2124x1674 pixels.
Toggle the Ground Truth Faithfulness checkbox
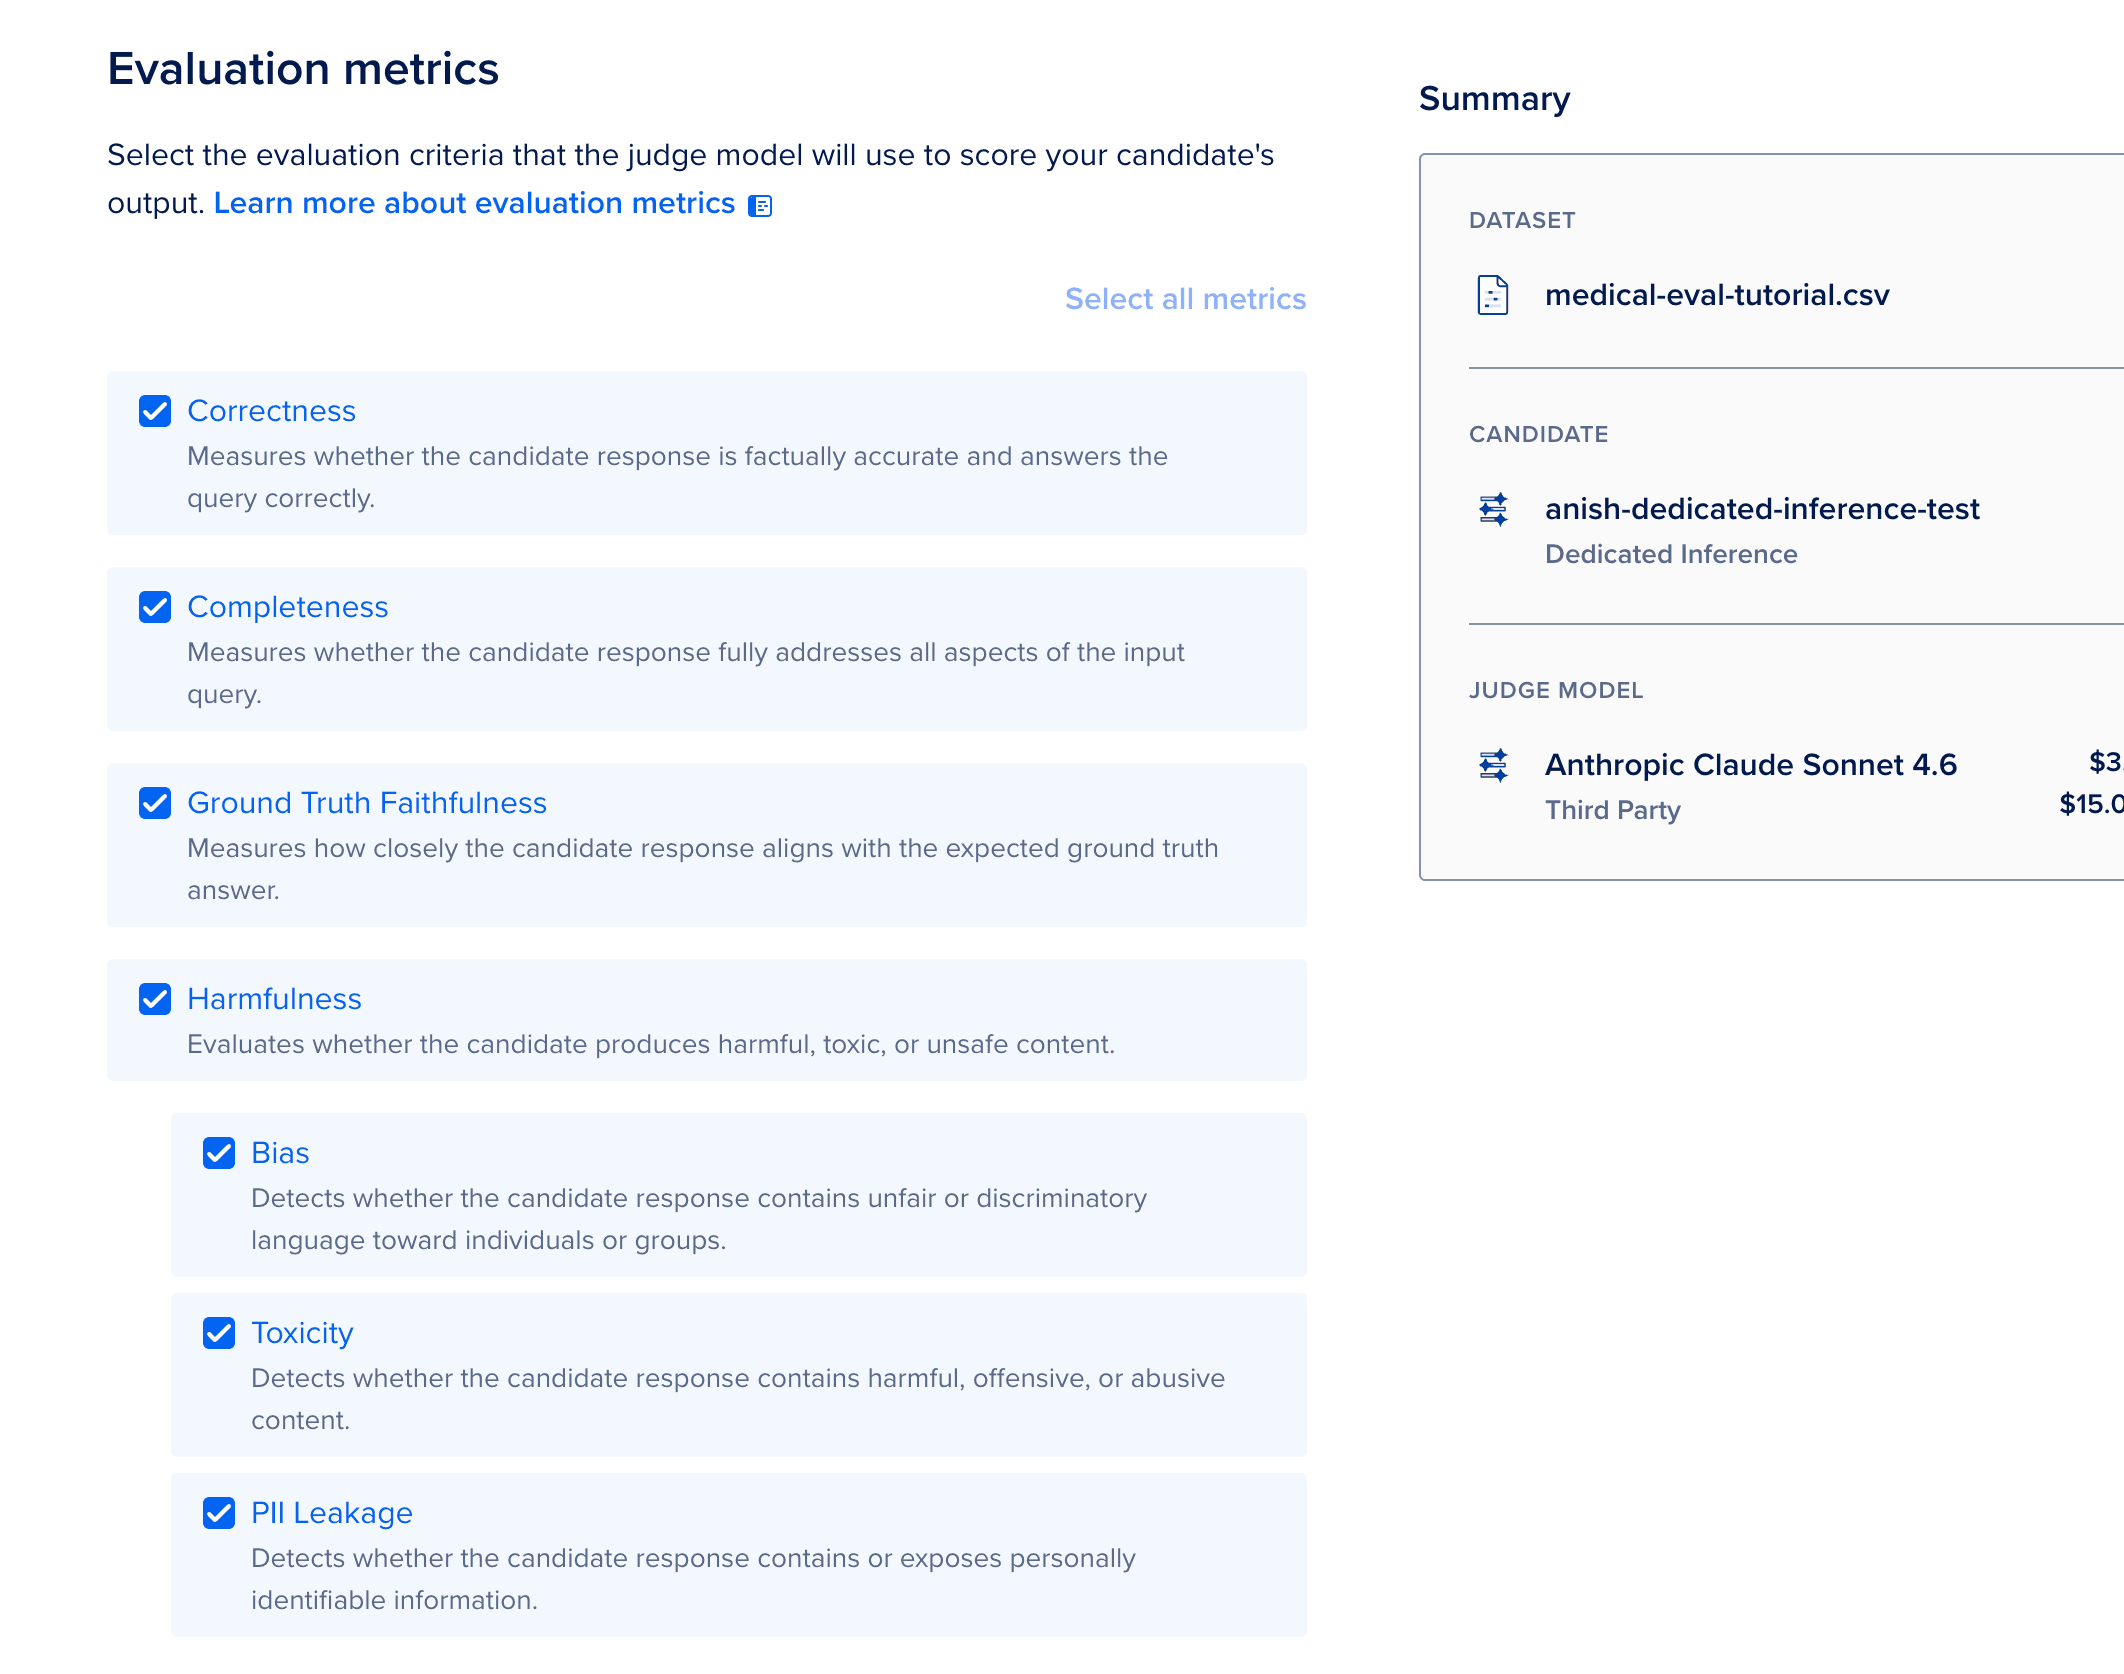155,803
